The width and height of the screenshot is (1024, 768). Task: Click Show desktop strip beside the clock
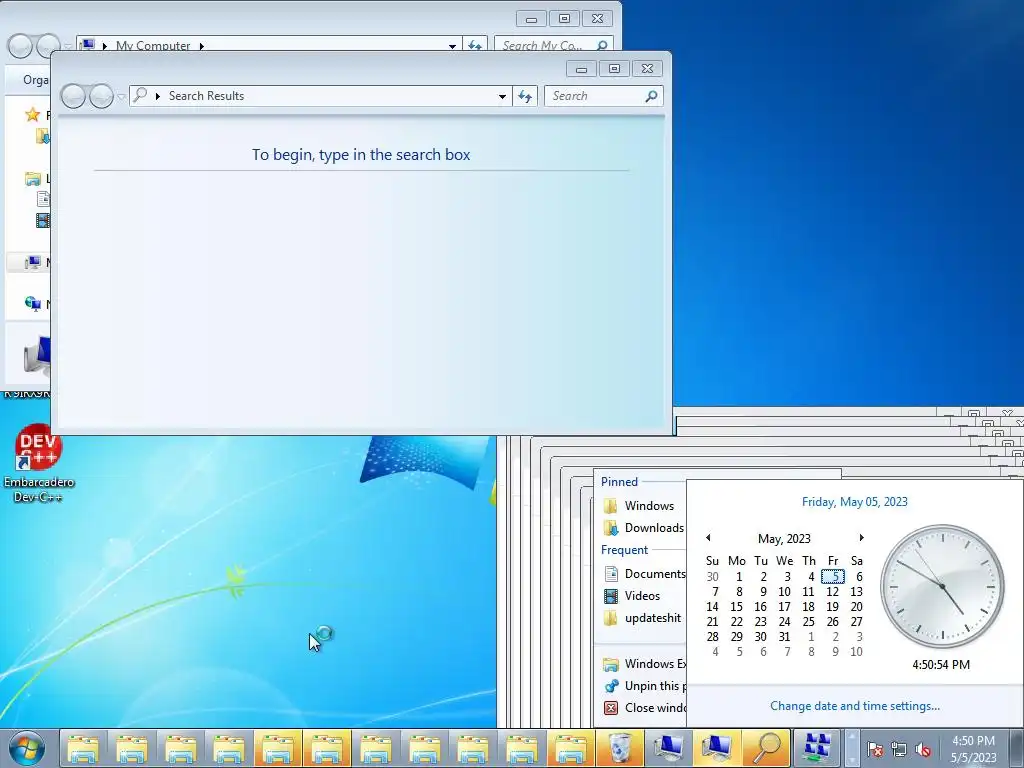(x=1017, y=748)
